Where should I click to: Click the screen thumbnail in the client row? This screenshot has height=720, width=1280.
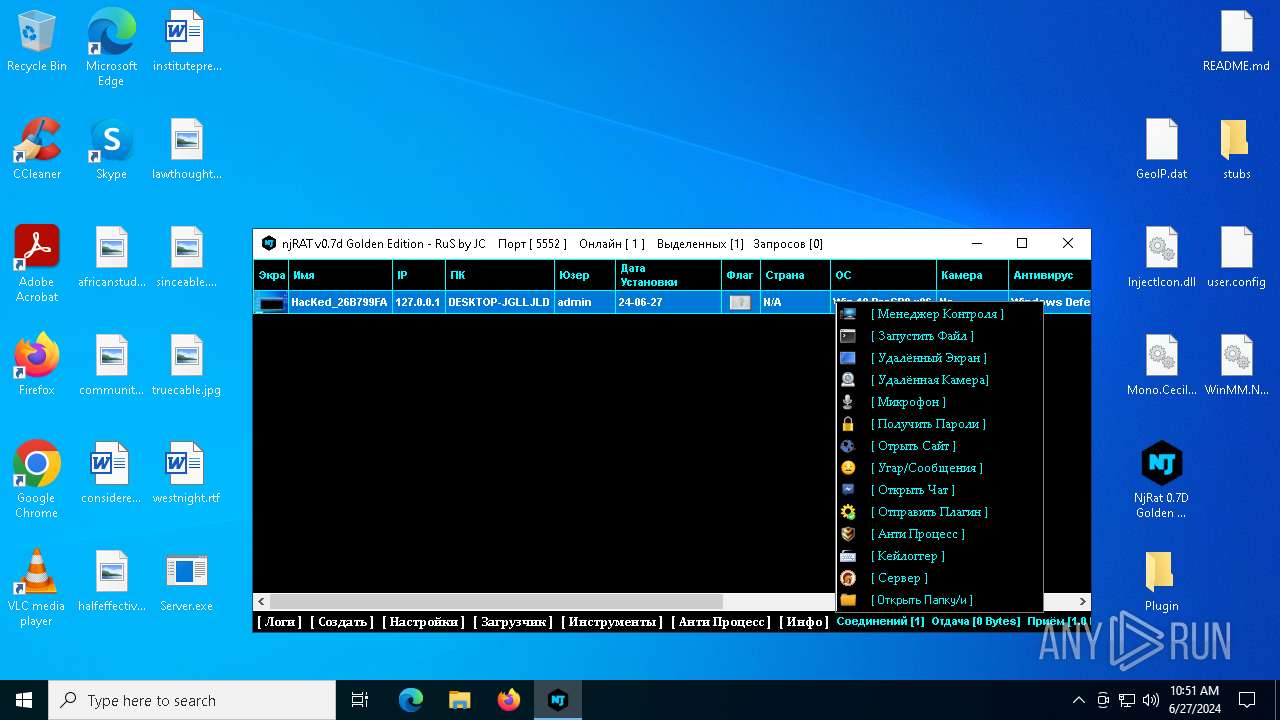pos(271,302)
